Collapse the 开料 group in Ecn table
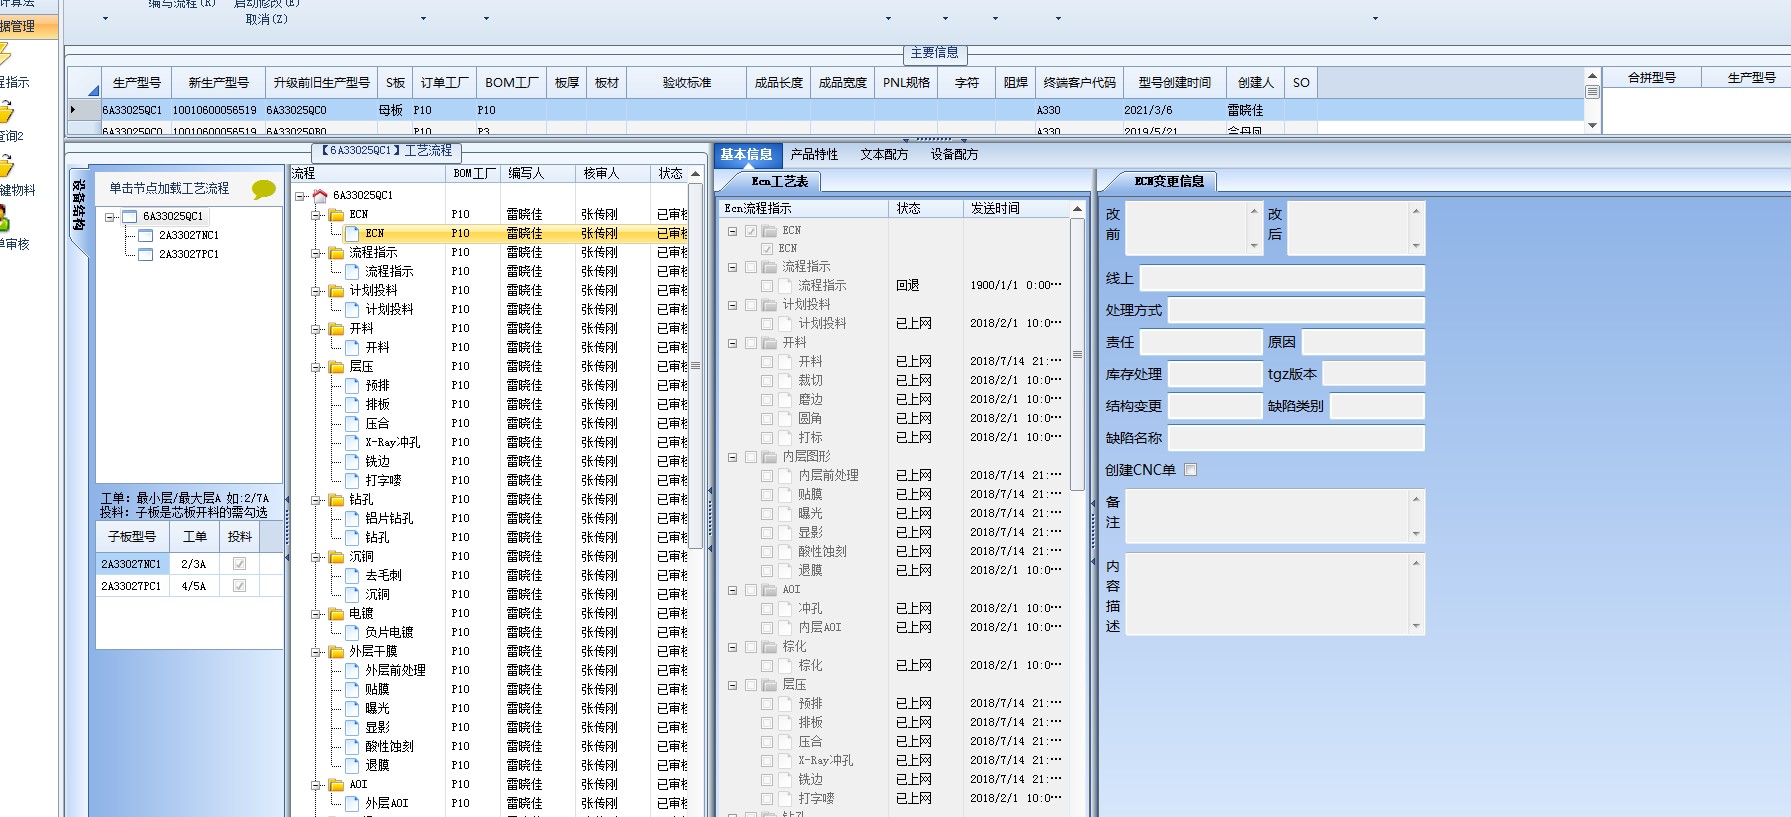The height and width of the screenshot is (817, 1791). point(732,343)
